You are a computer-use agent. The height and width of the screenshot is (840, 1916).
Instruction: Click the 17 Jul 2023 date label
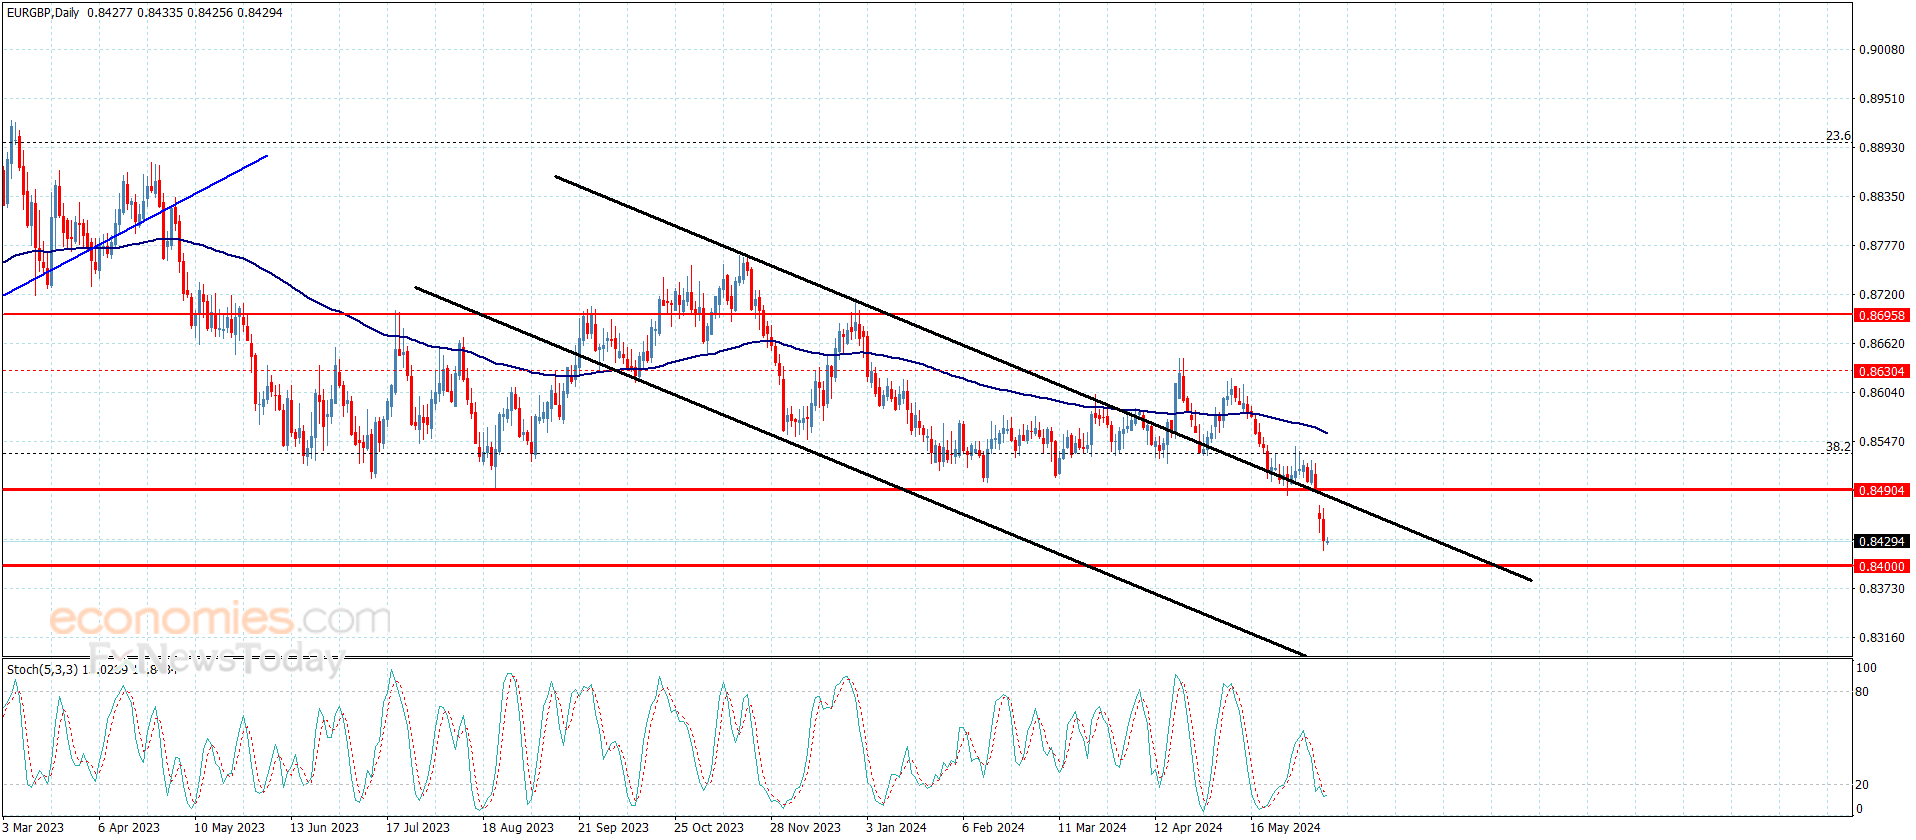point(418,827)
